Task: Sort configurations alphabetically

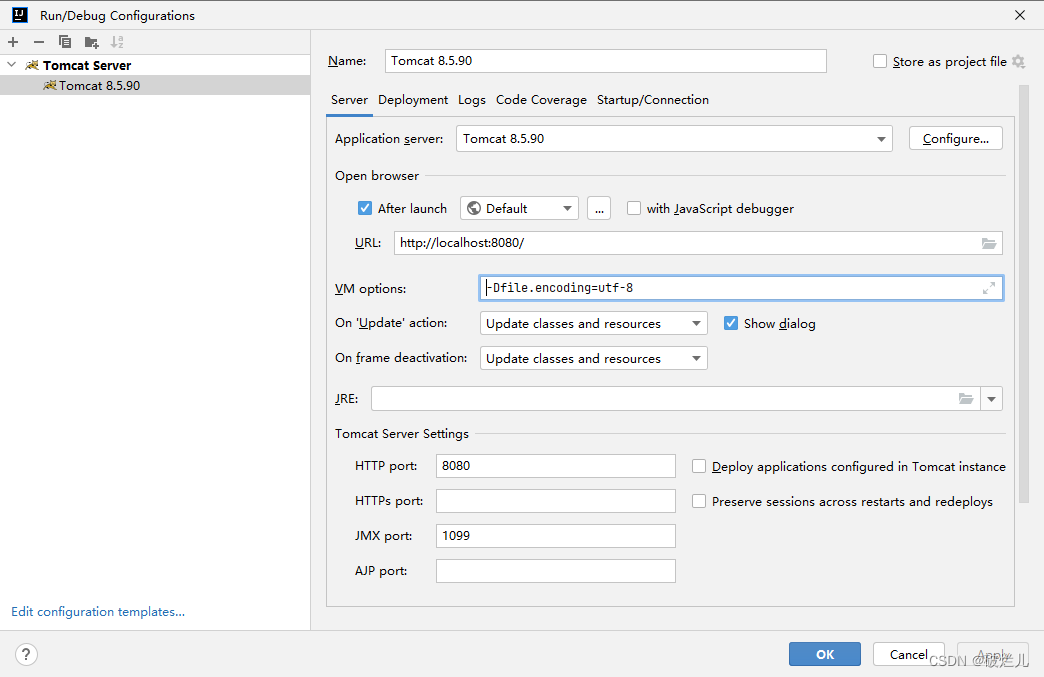Action: tap(117, 42)
